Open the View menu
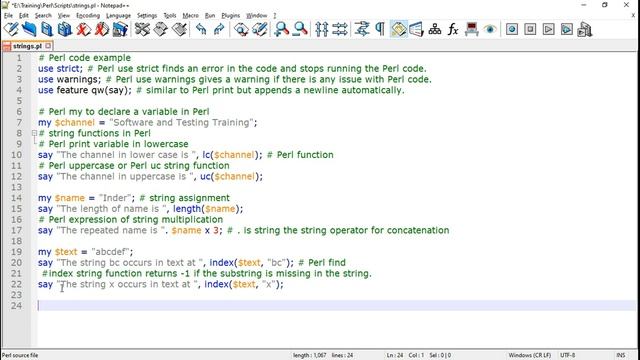Image resolution: width=640 pixels, height=360 pixels. 64,16
